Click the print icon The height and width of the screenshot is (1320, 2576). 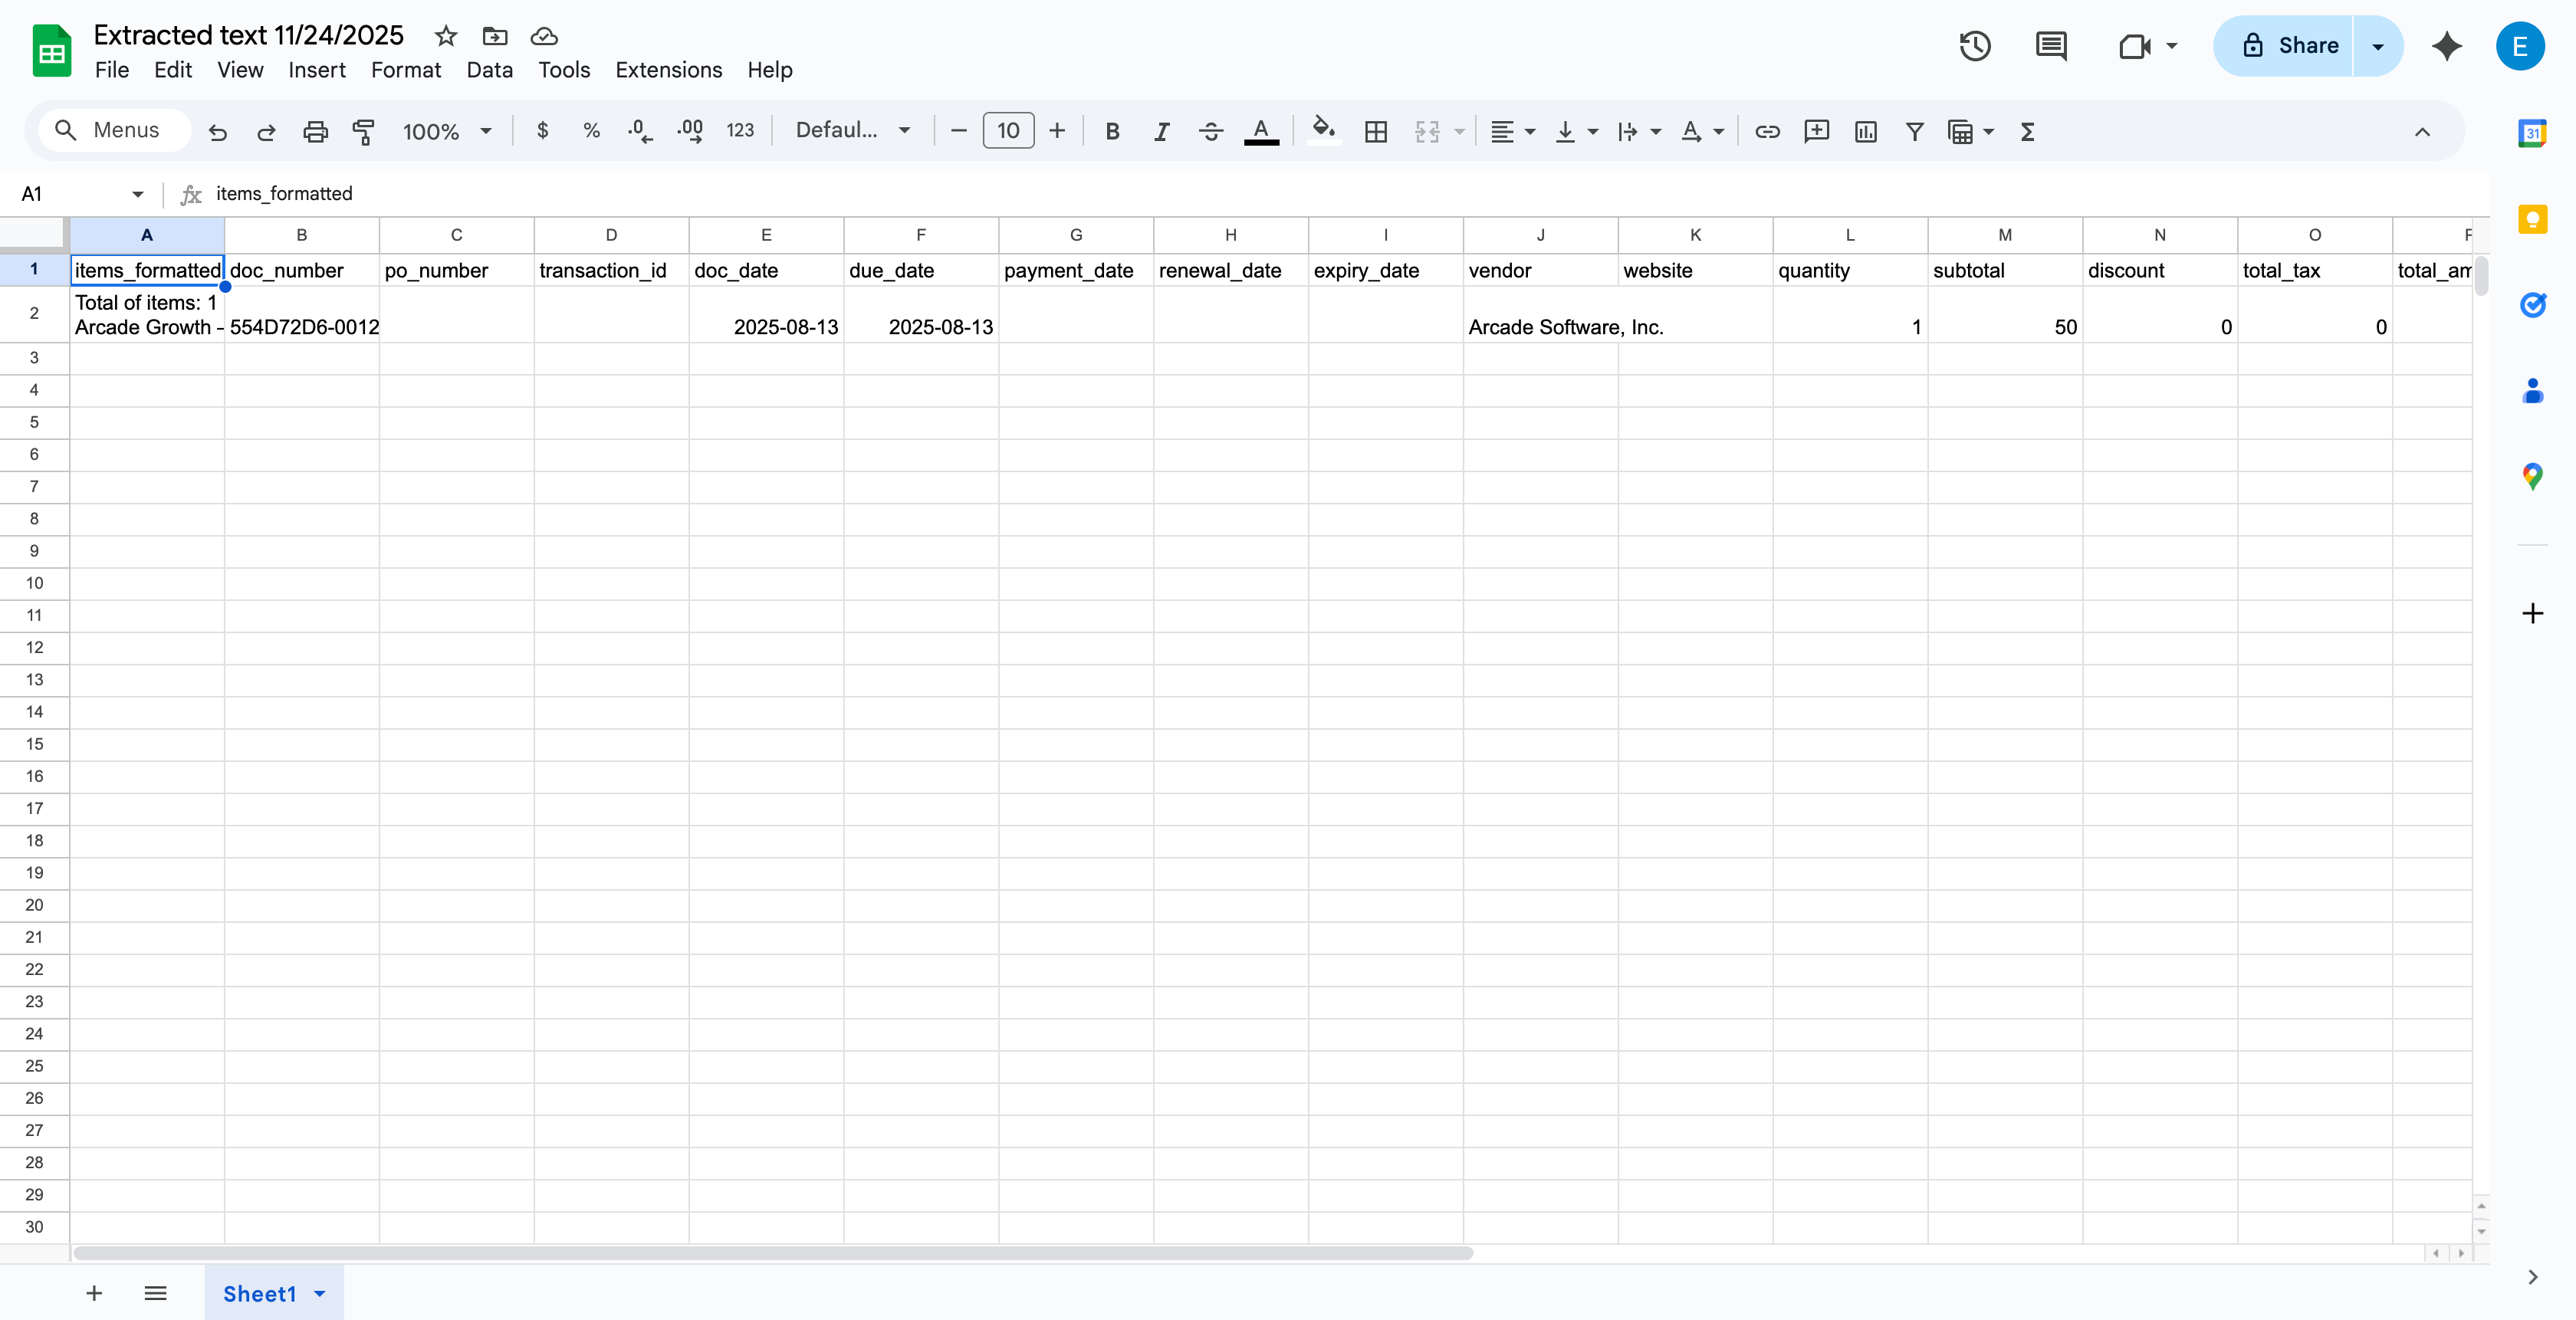tap(315, 131)
